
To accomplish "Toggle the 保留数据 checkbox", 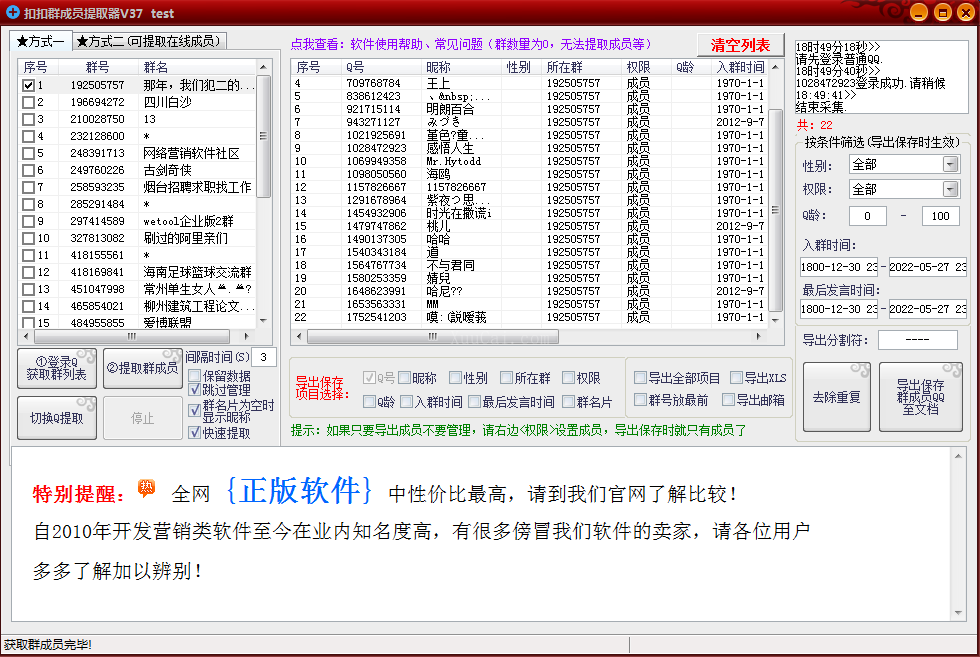I will click(194, 376).
